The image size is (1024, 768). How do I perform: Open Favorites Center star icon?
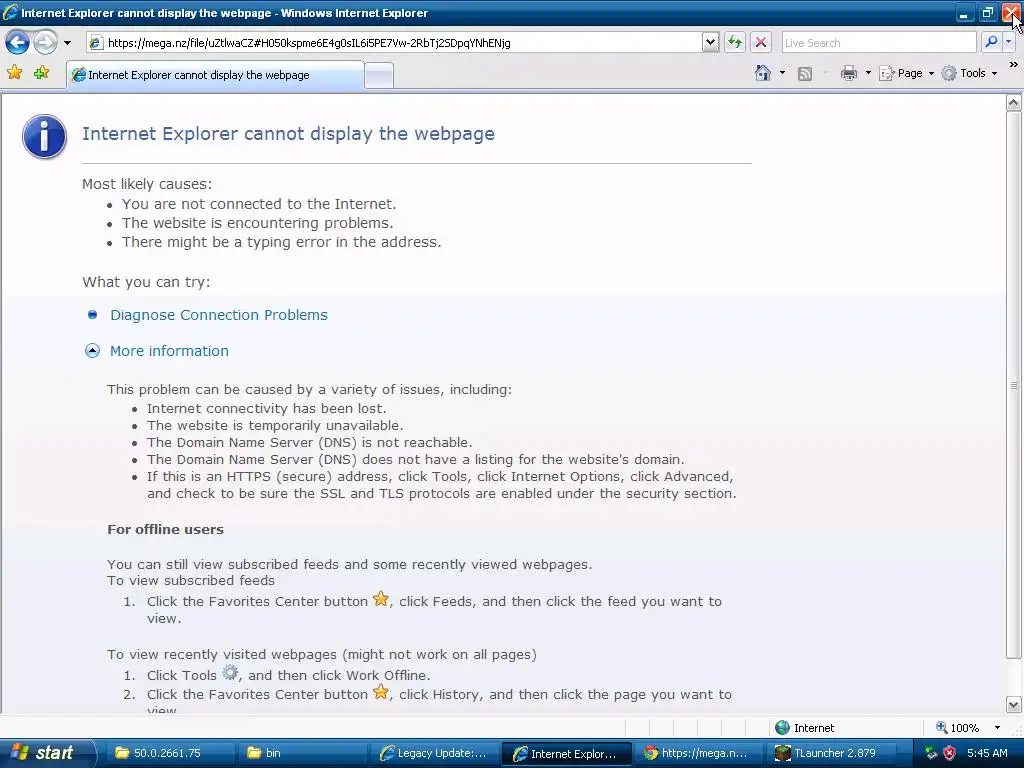14,72
